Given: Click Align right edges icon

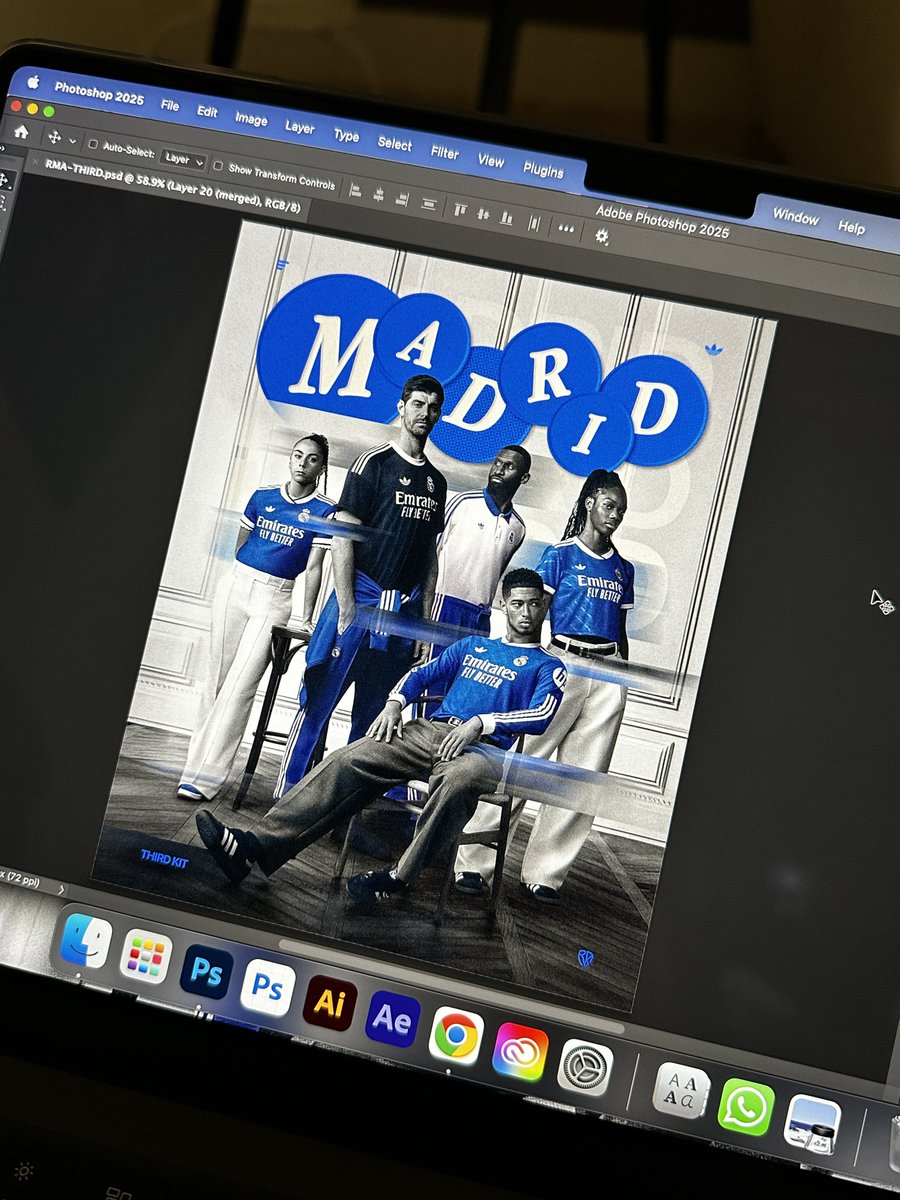Looking at the screenshot, I should [402, 199].
